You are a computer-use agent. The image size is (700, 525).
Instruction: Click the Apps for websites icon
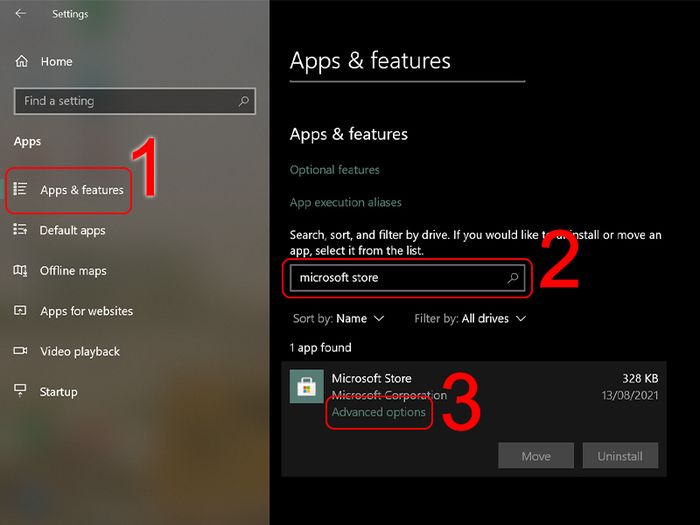point(20,310)
